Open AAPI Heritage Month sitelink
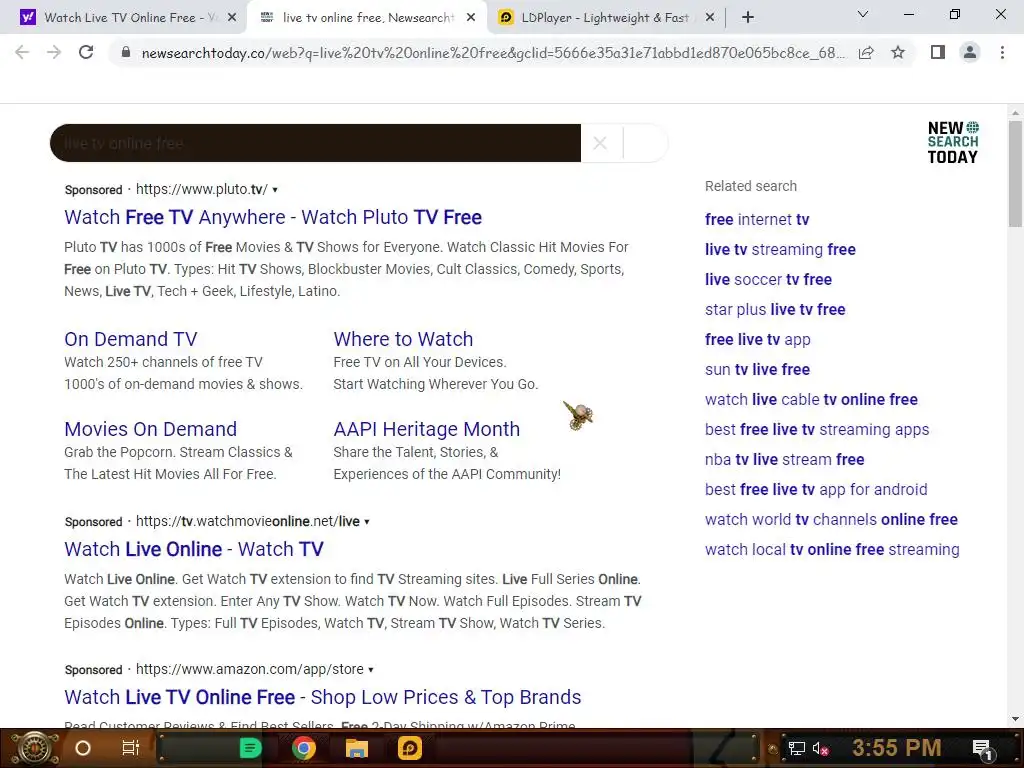Viewport: 1024px width, 768px height. click(x=426, y=429)
